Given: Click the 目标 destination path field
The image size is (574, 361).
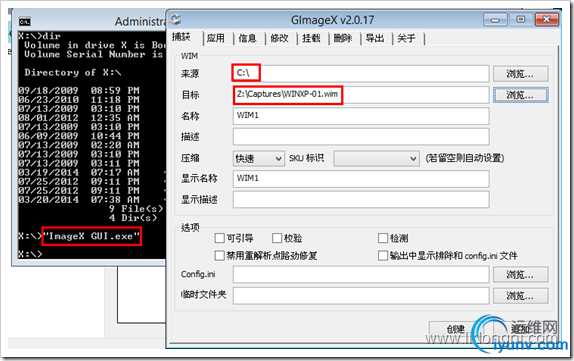Looking at the screenshot, I should coord(361,95).
